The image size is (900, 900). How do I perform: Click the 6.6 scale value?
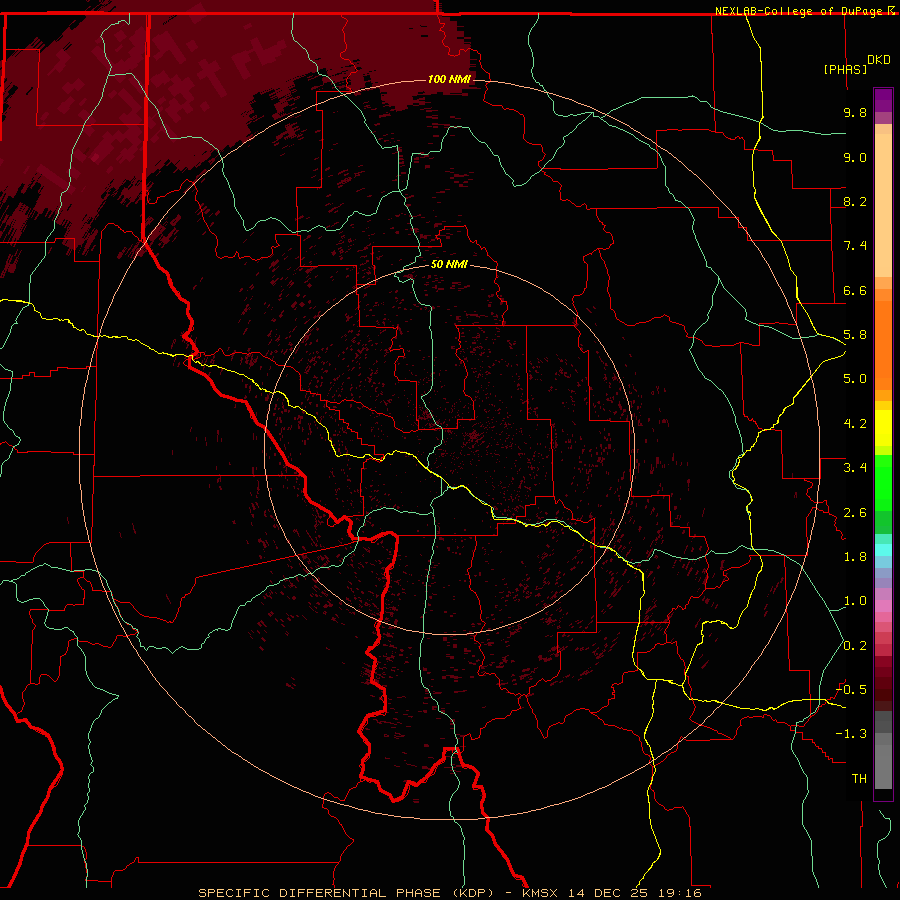855,290
